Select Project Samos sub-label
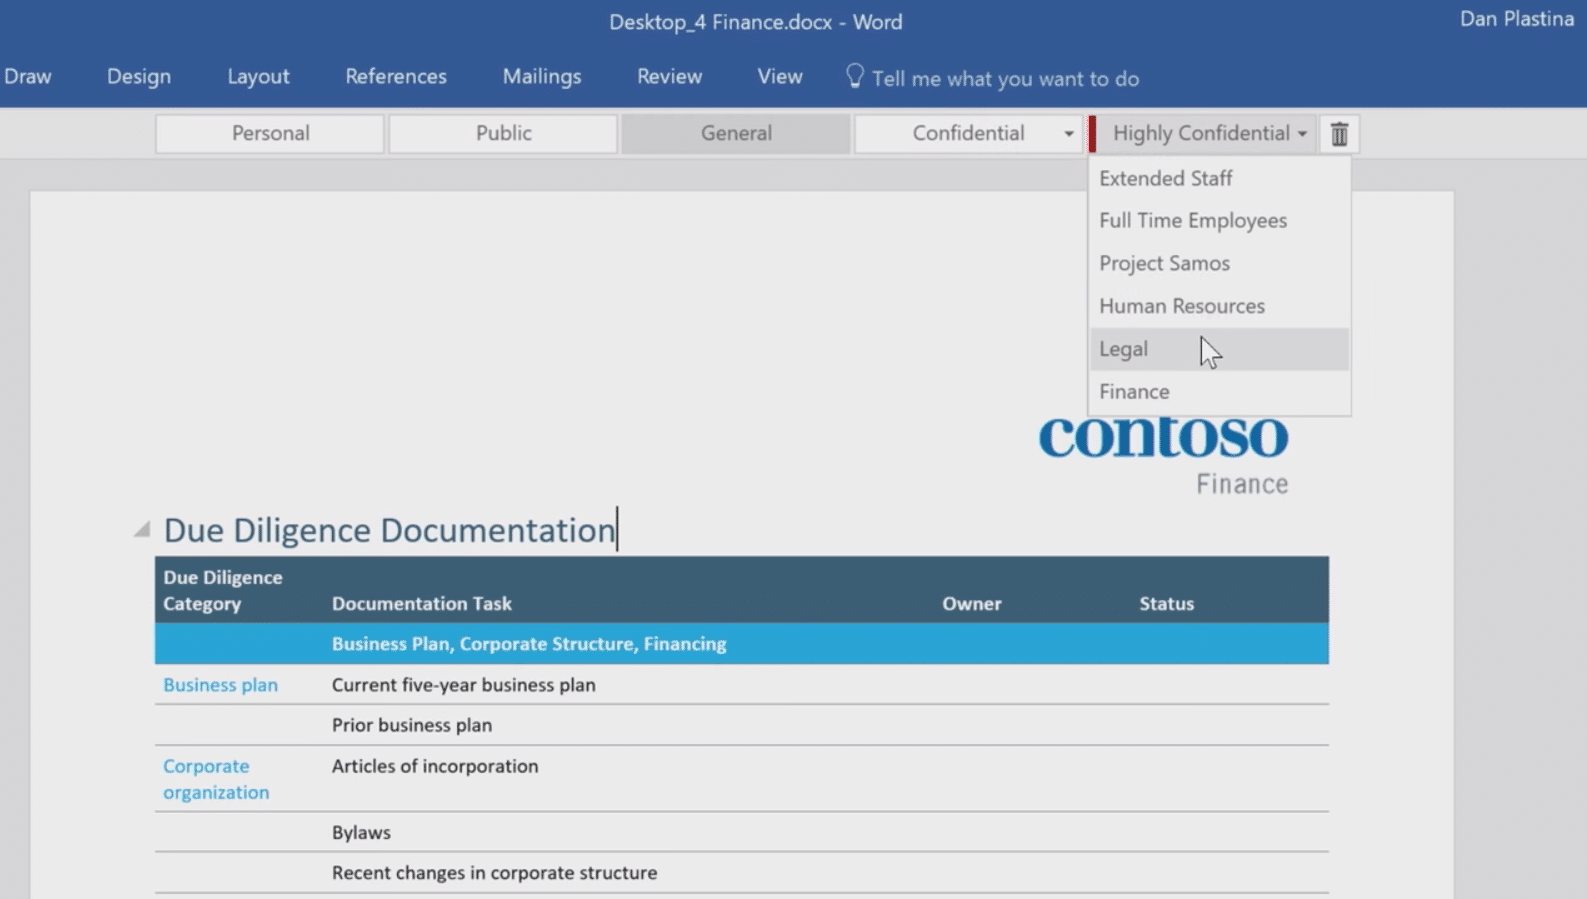The width and height of the screenshot is (1587, 899). coord(1219,263)
